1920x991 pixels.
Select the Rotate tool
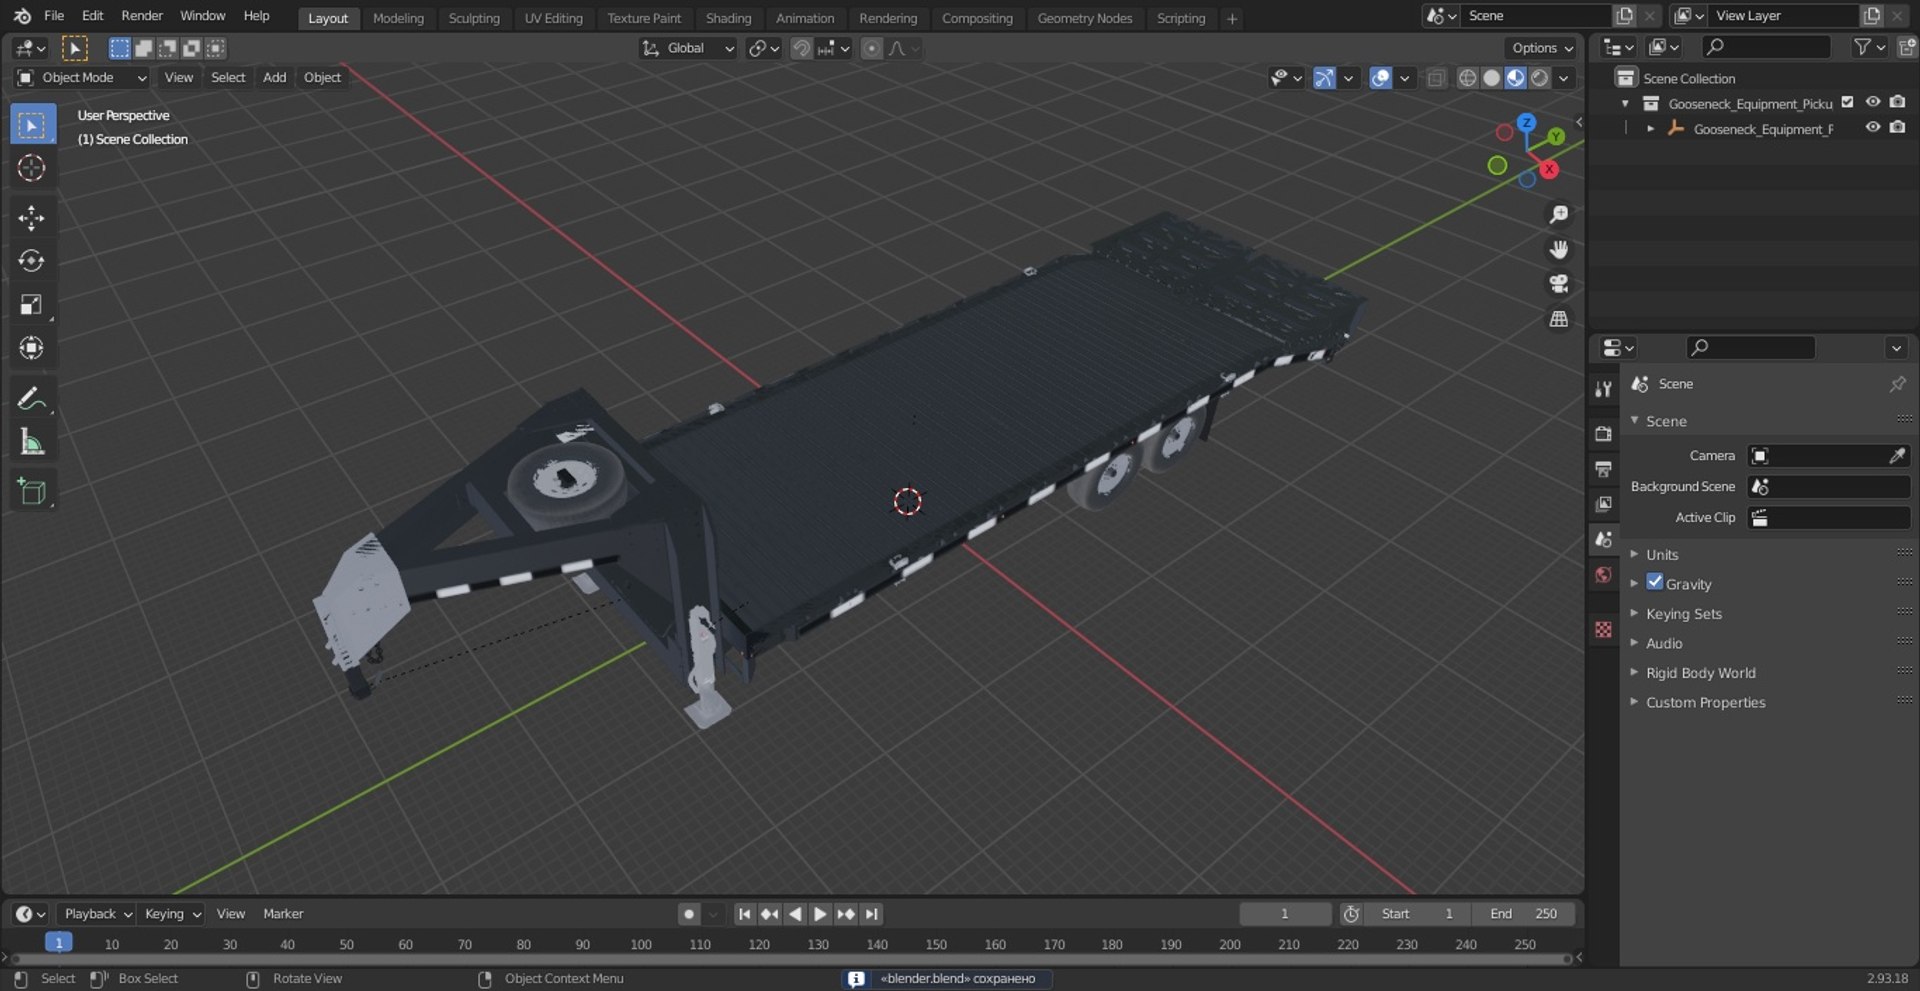click(32, 261)
